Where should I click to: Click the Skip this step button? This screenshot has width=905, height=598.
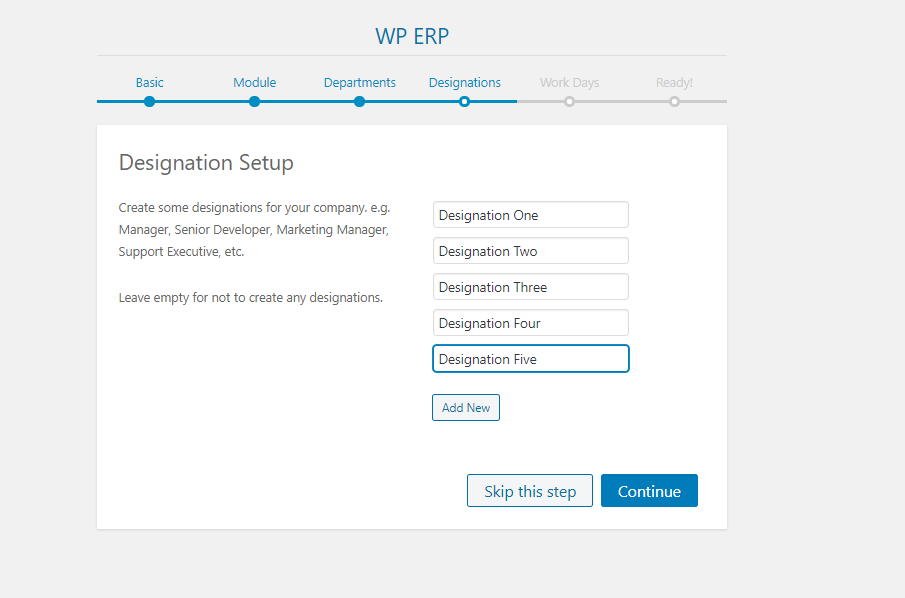point(529,490)
